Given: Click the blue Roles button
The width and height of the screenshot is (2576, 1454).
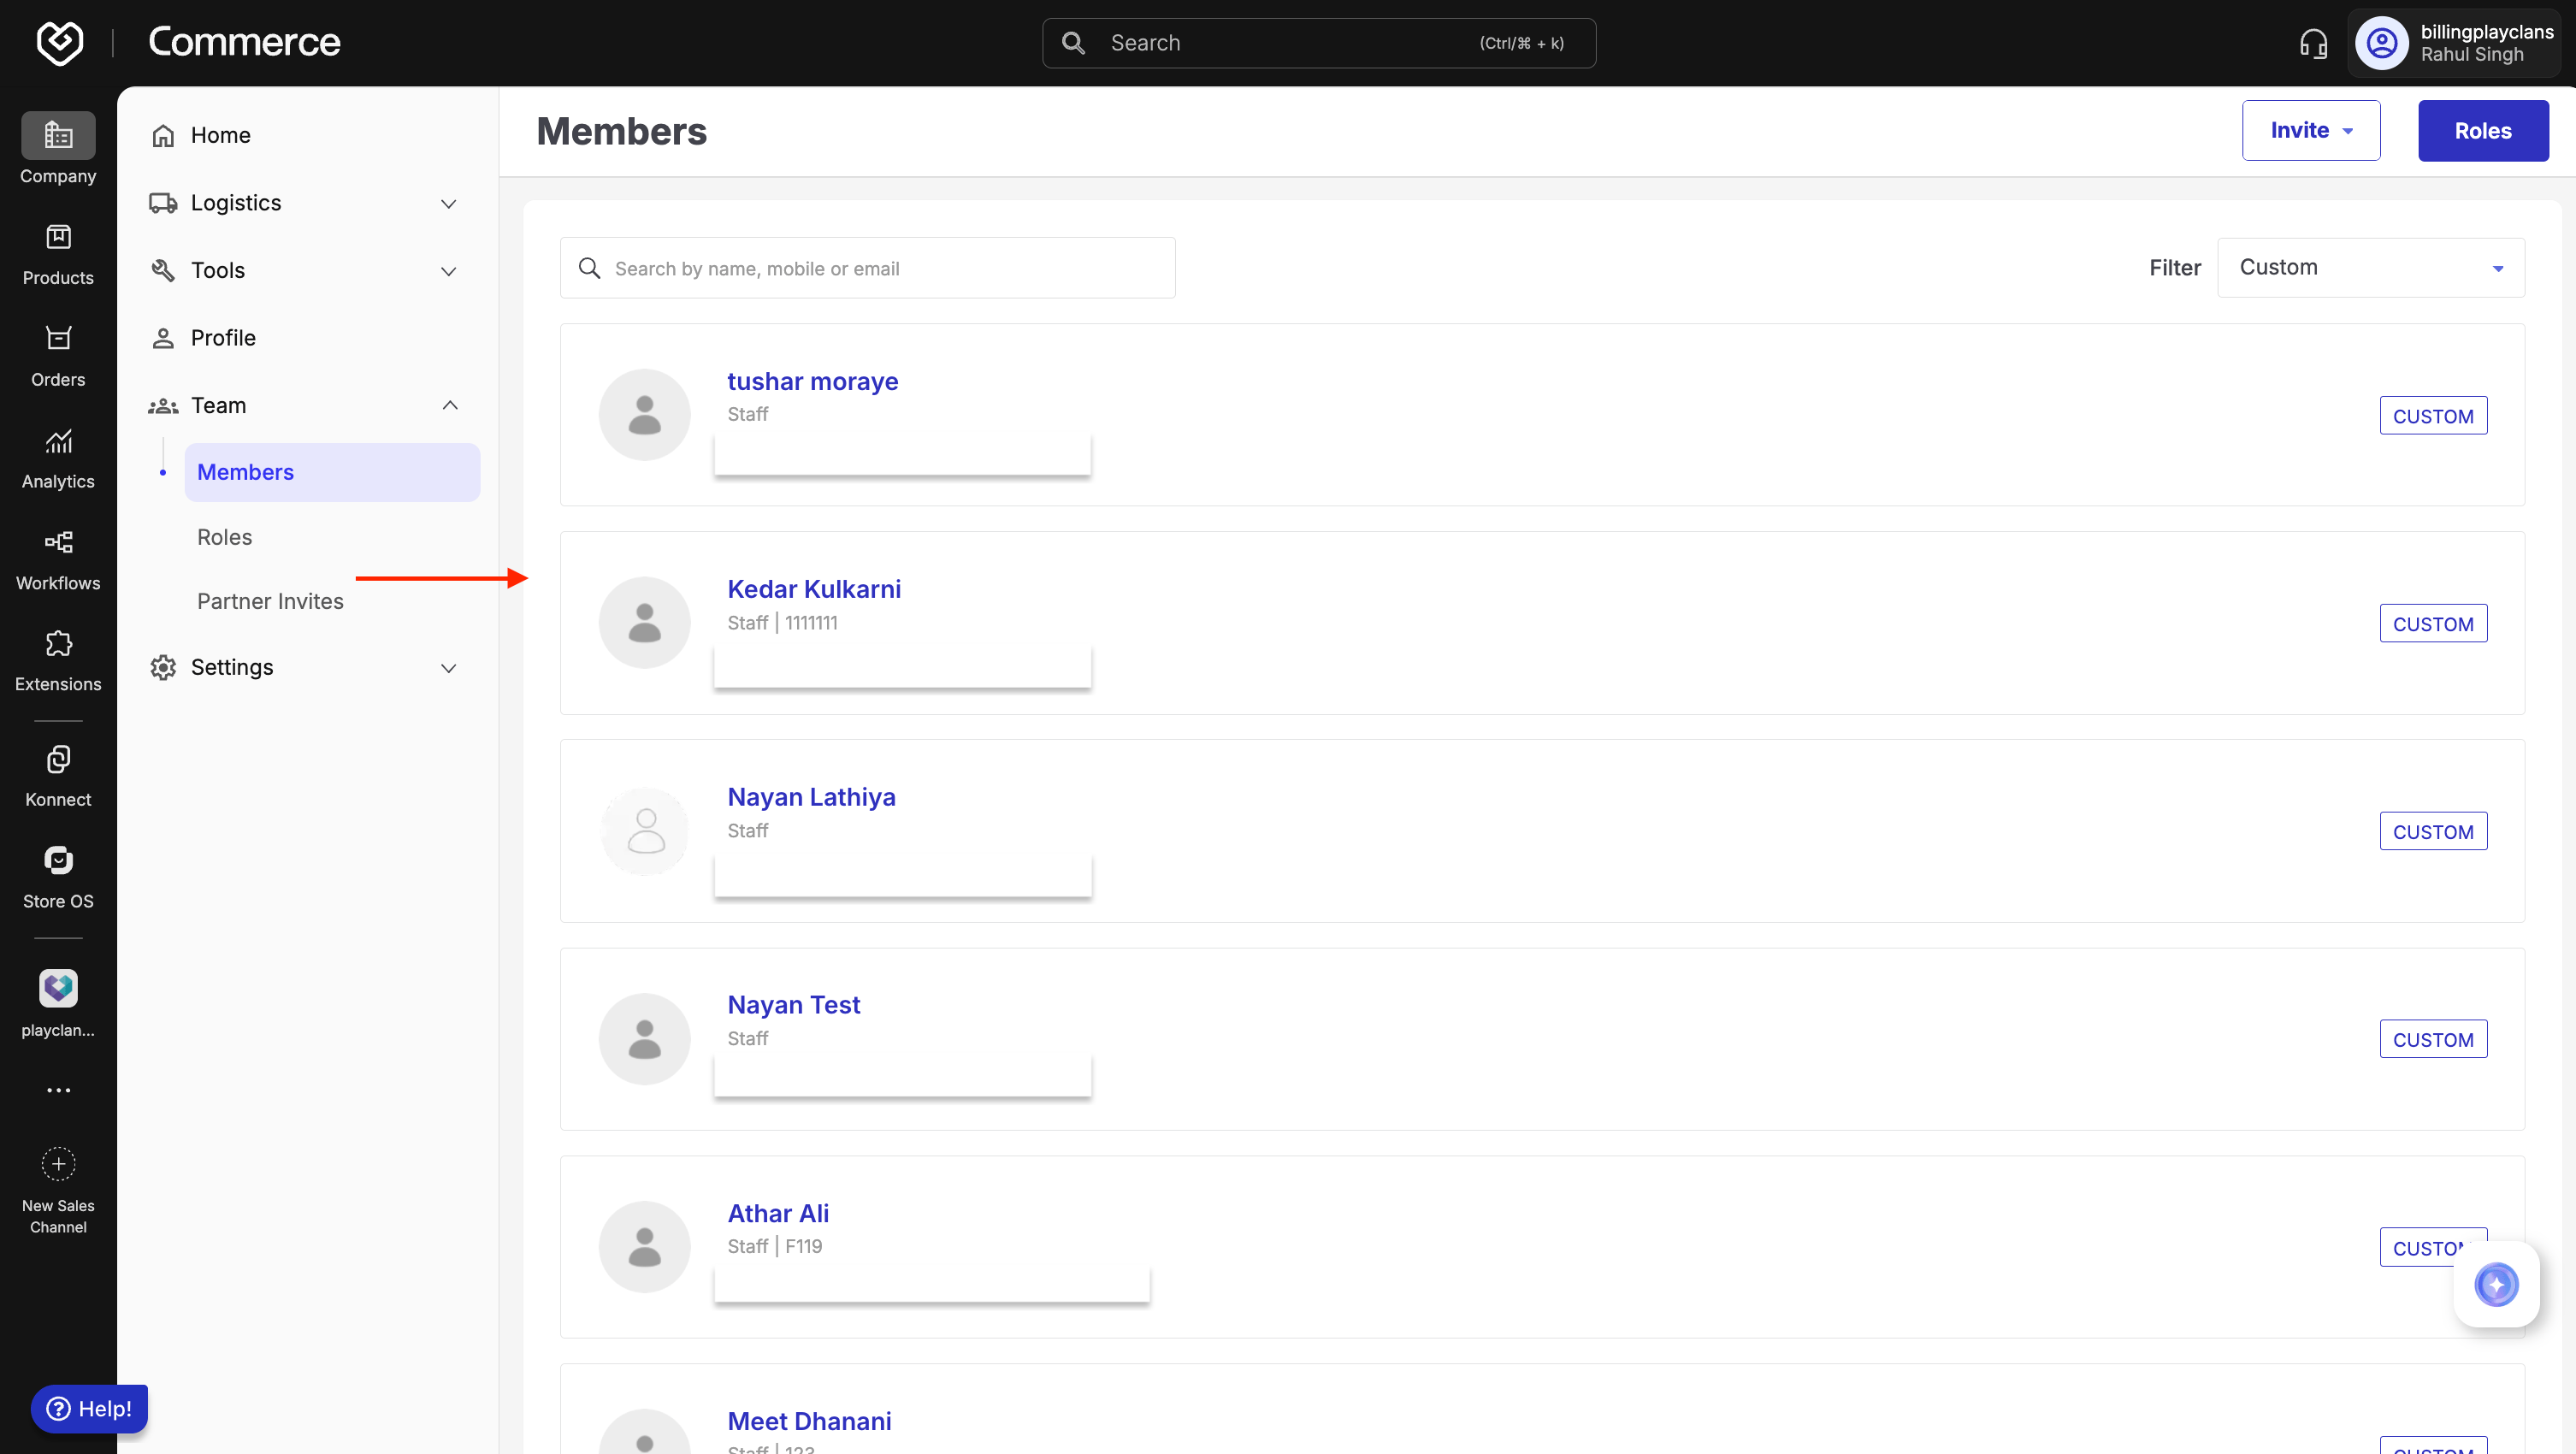Looking at the screenshot, I should [x=2482, y=130].
